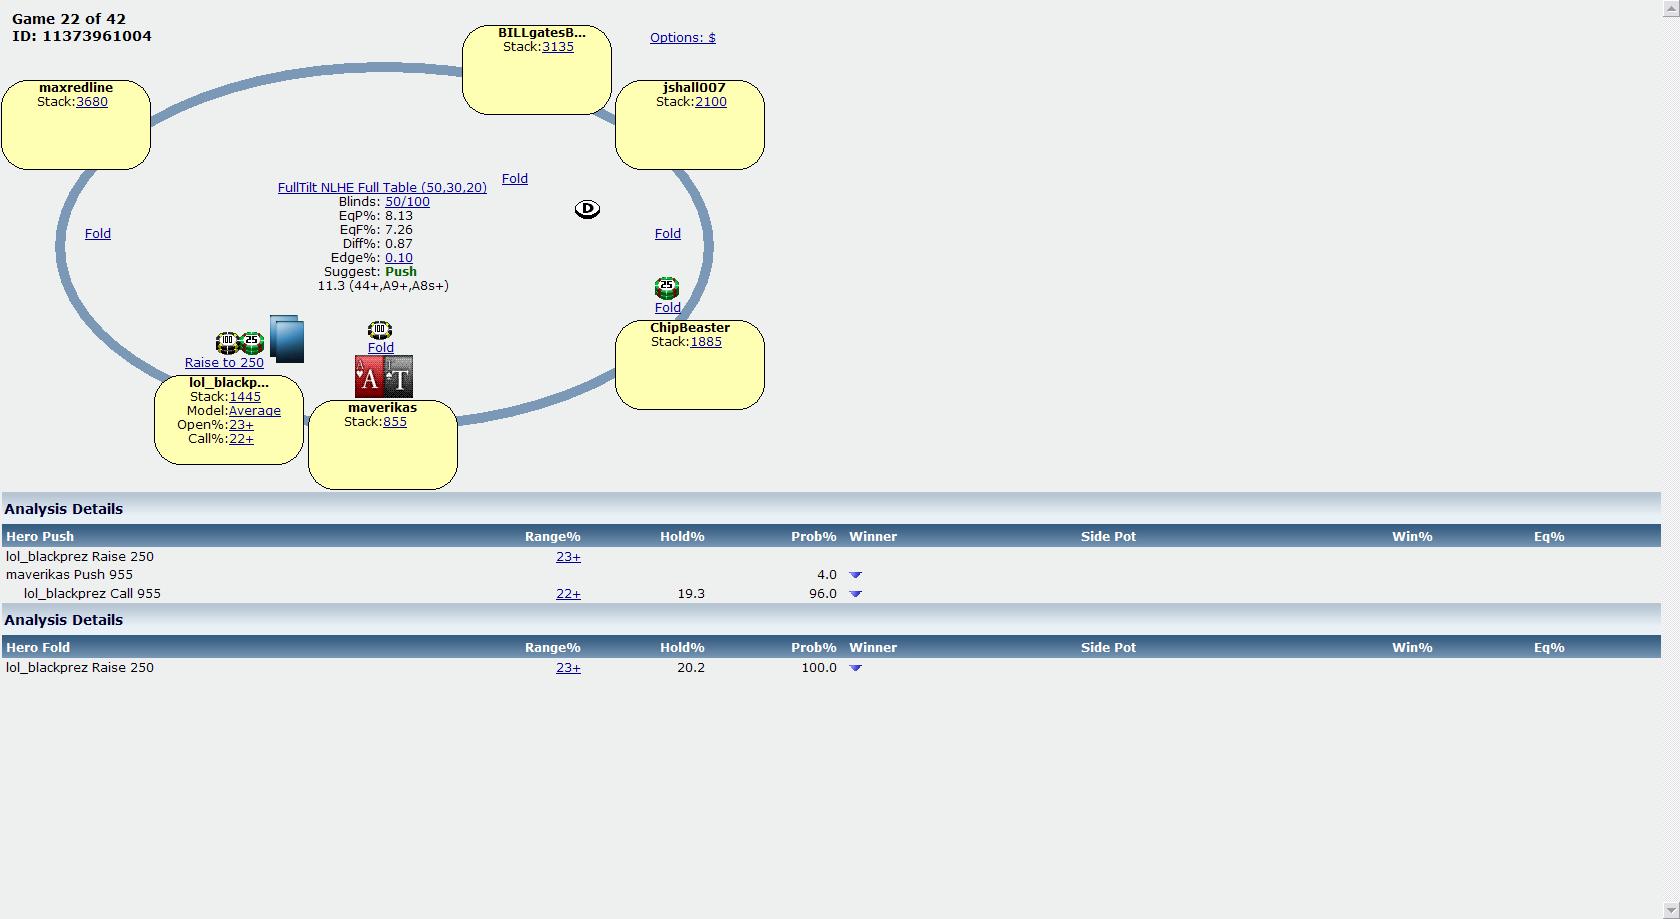1680x919 pixels.
Task: Click maverikas' 100 big blind chip
Action: 379,330
